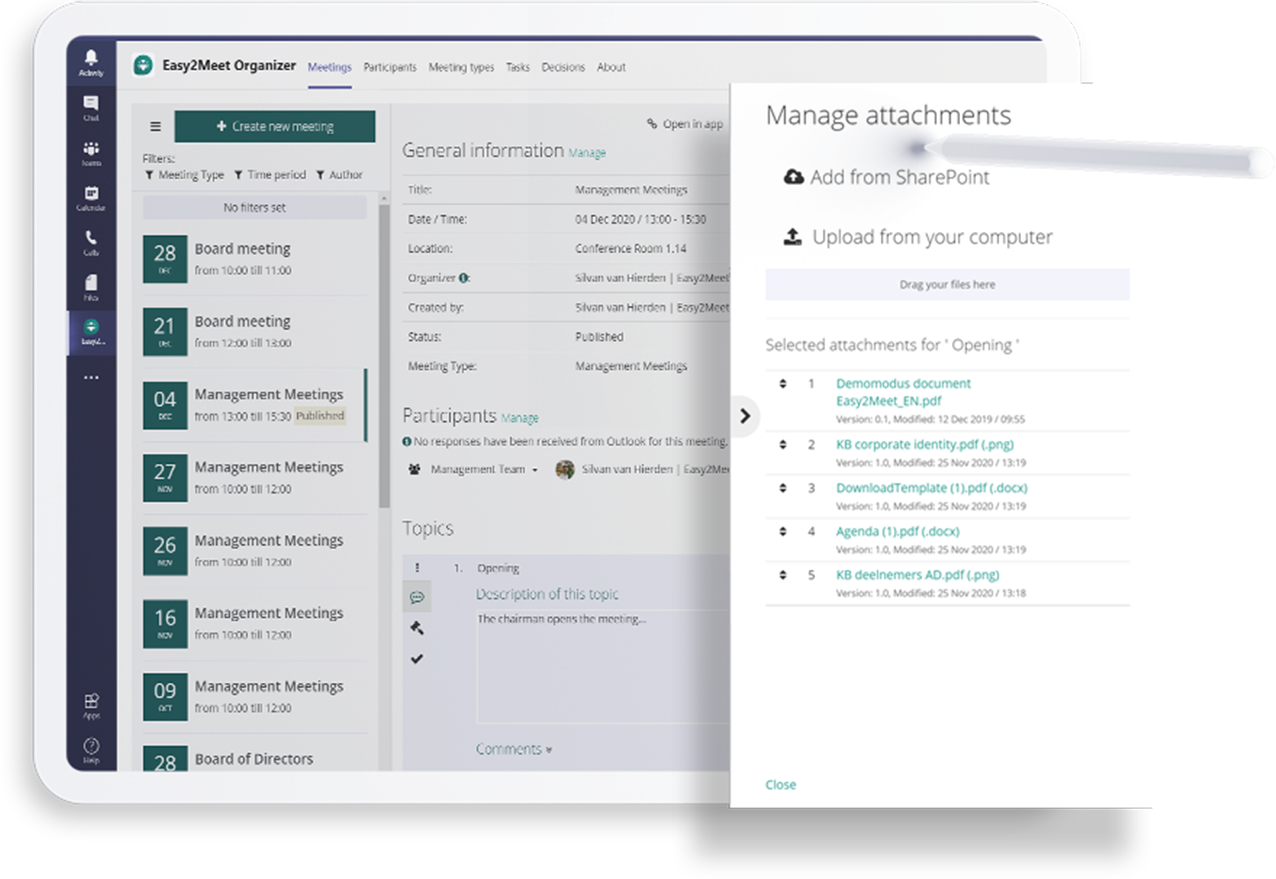Select the Board of Directors meeting

coord(255,758)
